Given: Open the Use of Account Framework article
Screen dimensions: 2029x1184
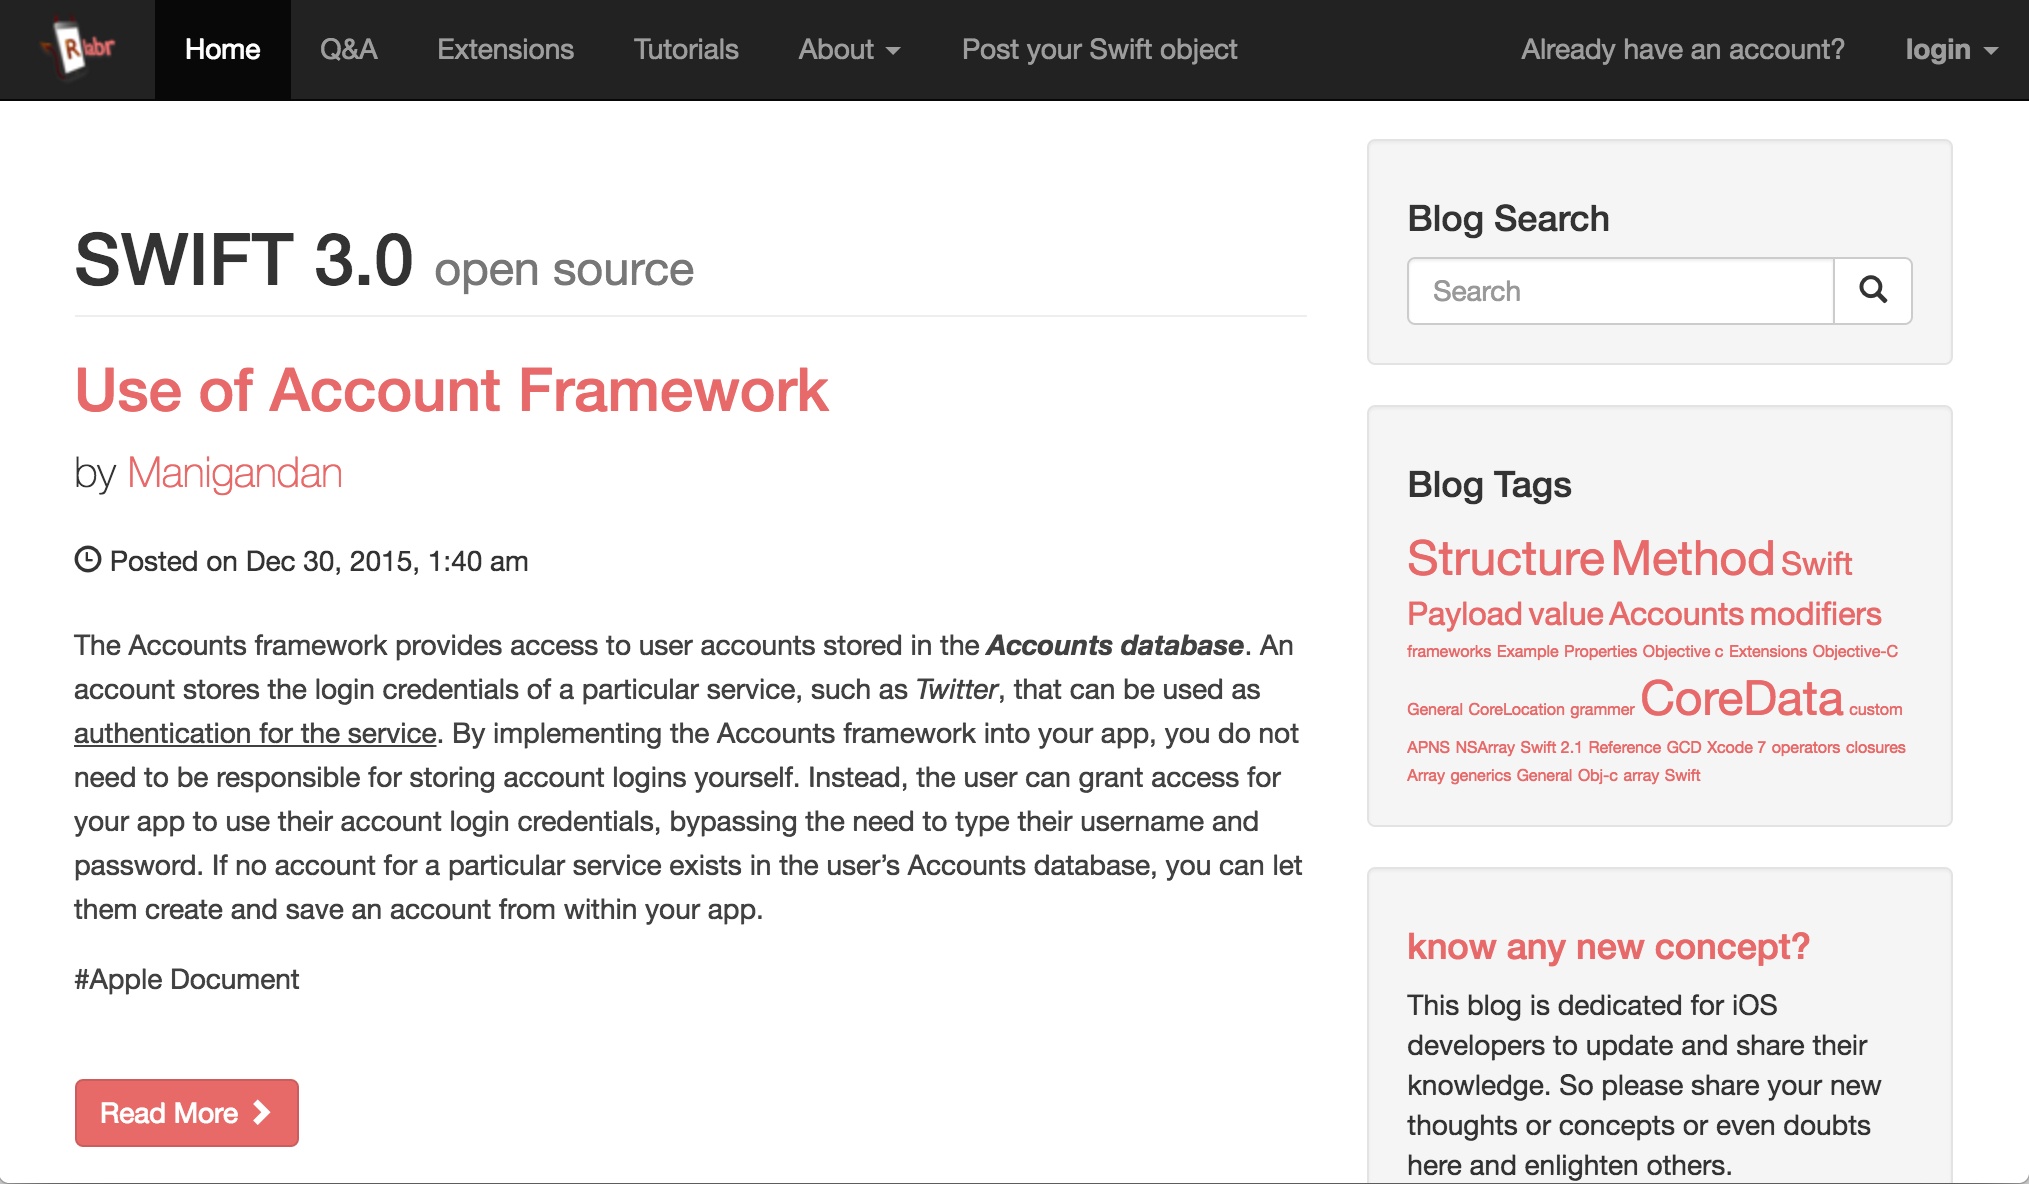Looking at the screenshot, I should tap(451, 390).
